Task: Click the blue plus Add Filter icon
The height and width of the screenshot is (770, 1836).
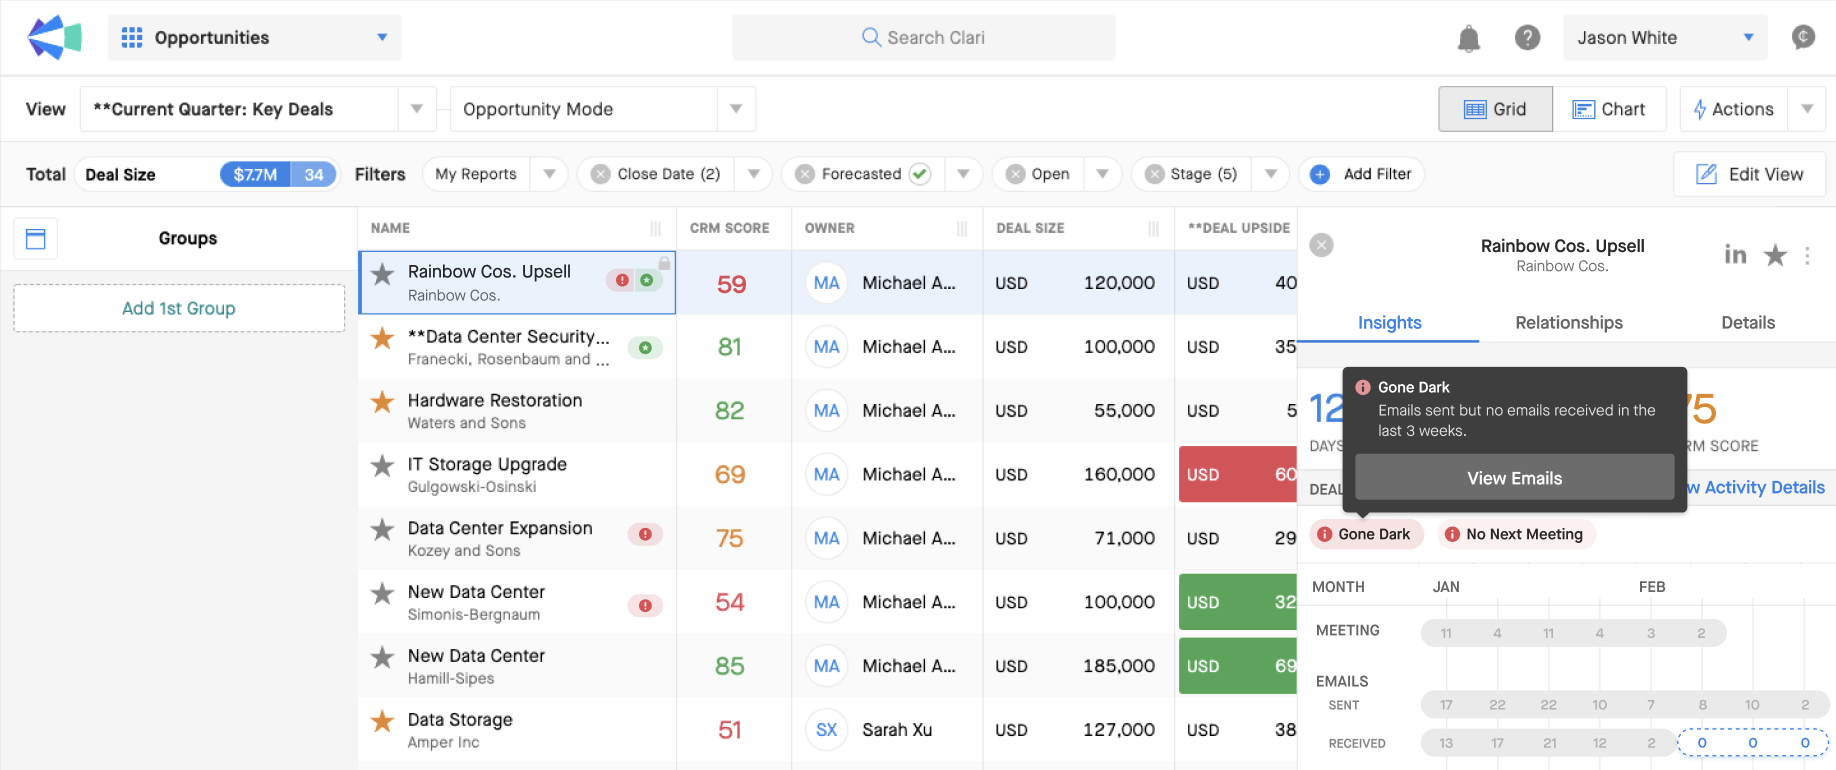Action: (x=1320, y=174)
